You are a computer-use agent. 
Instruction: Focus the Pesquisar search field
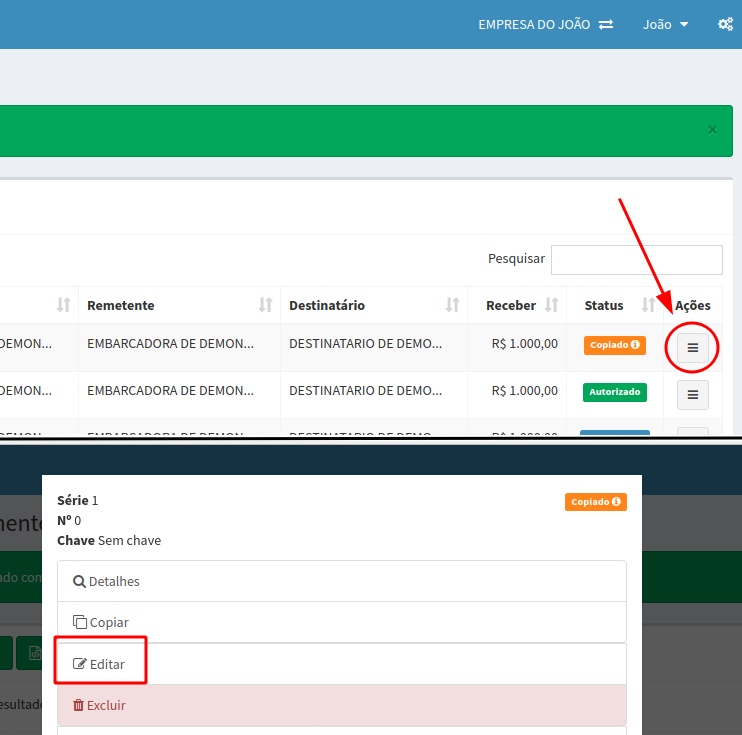click(x=636, y=259)
